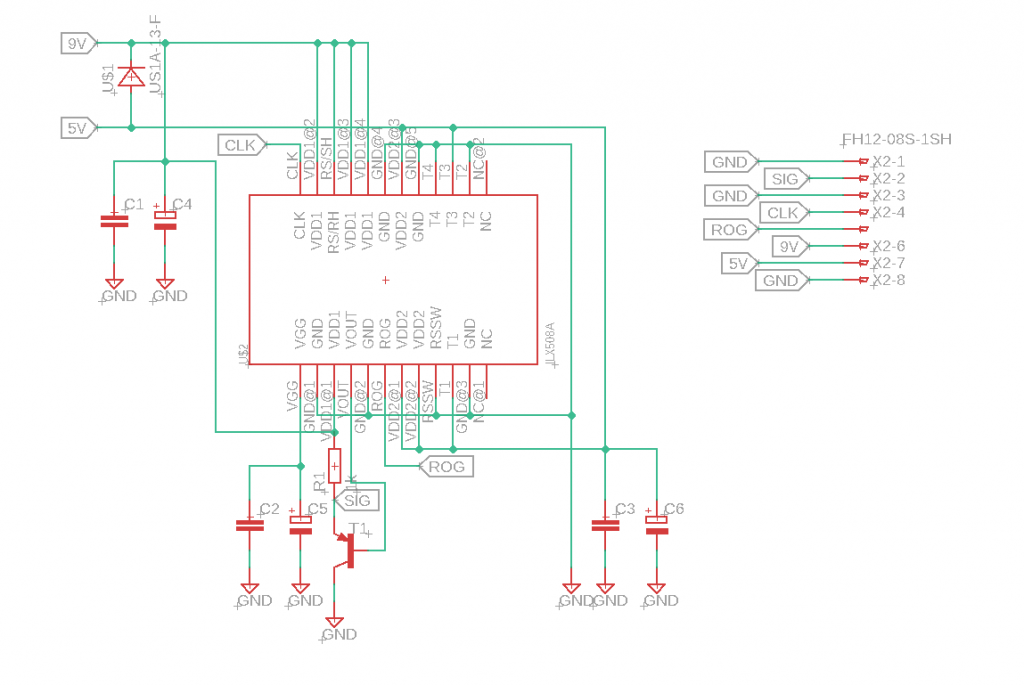Click the 9V label wired to X2-6

pos(791,247)
